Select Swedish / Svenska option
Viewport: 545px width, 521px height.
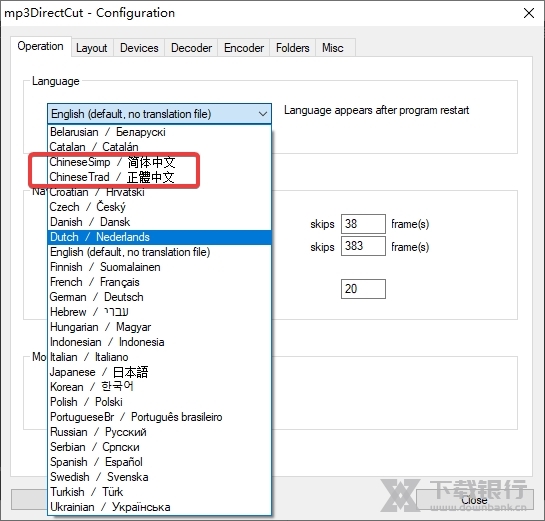[159, 477]
